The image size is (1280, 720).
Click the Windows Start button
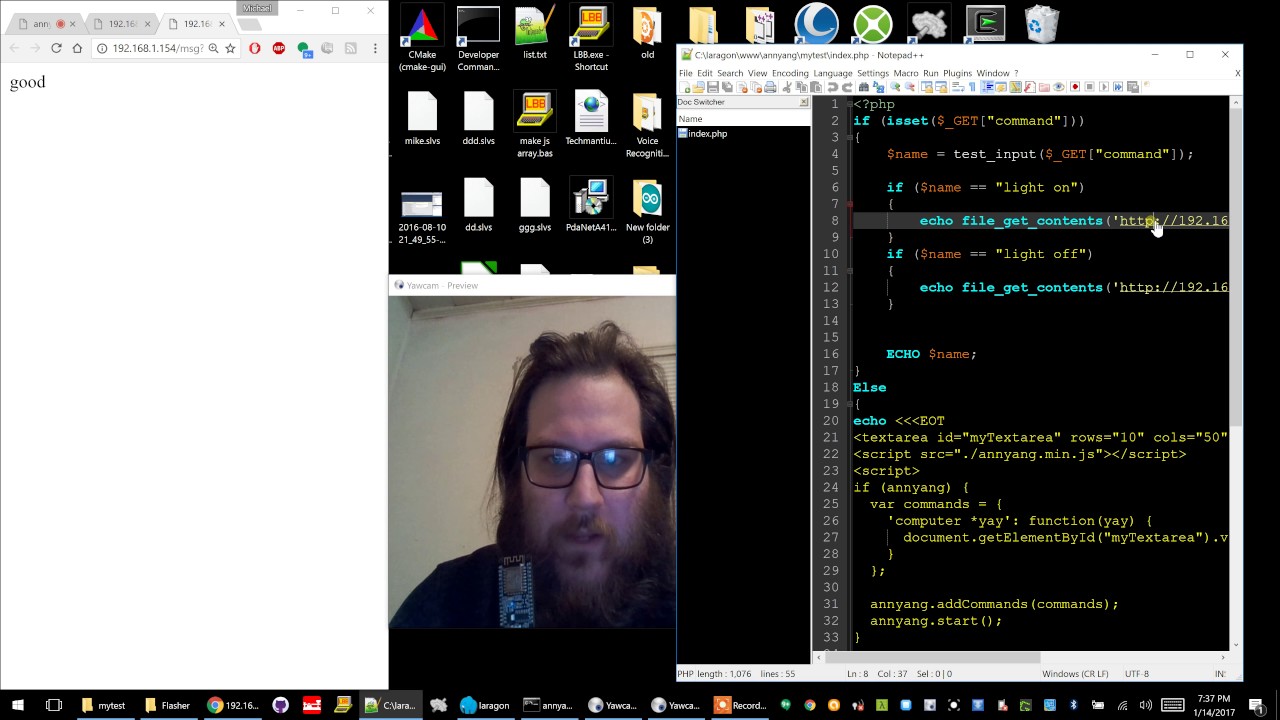(x=17, y=705)
